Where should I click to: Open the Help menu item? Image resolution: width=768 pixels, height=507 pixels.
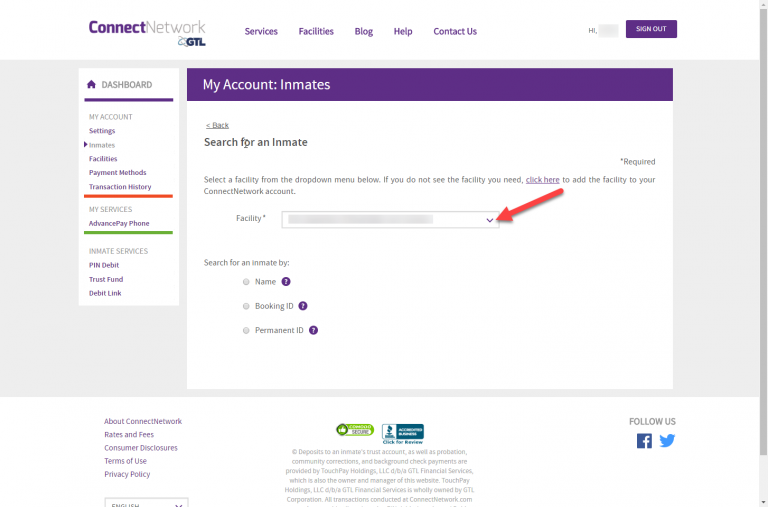403,31
